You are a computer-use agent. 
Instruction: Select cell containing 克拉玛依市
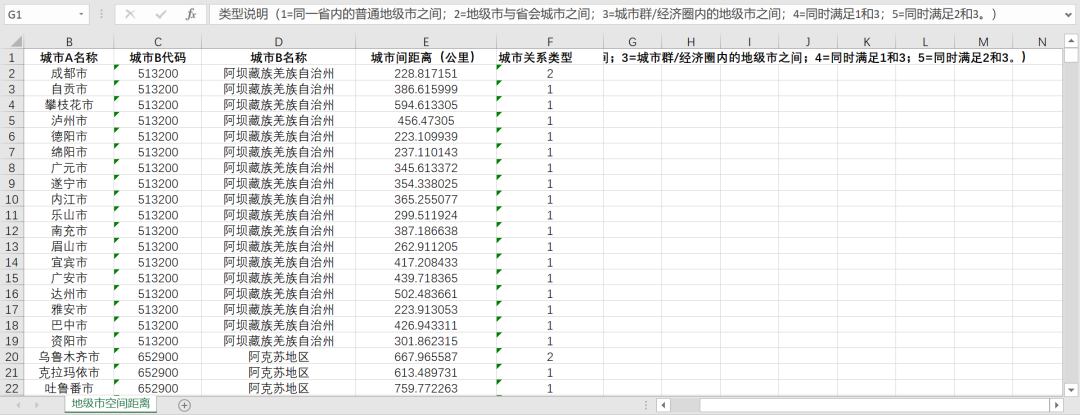point(70,372)
